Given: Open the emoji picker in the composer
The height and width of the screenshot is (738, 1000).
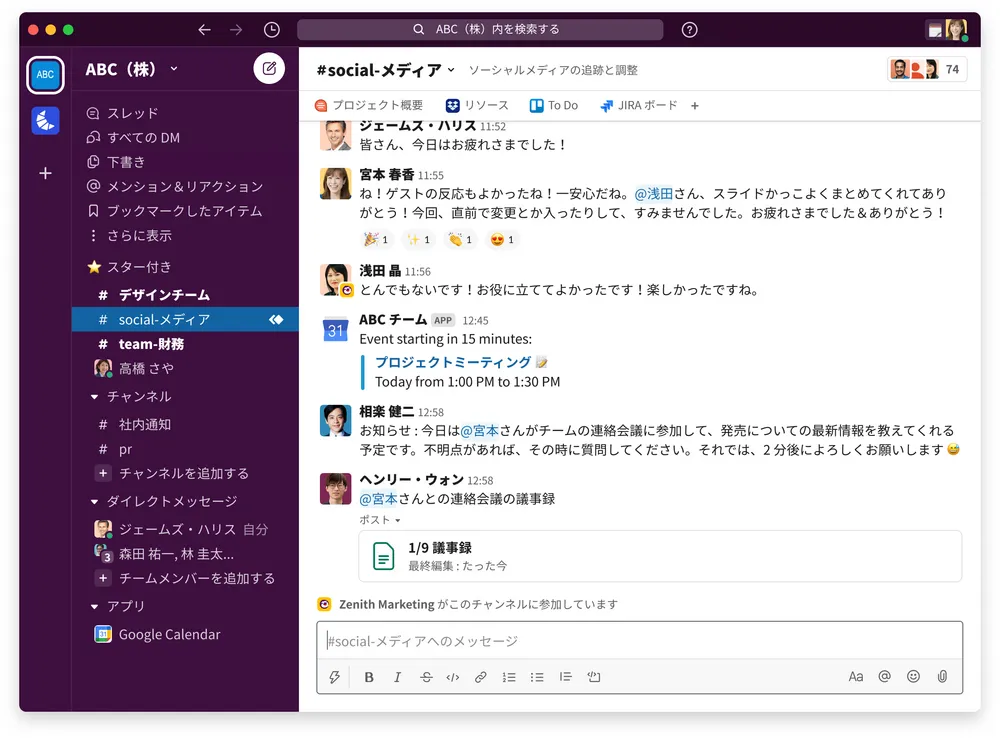Looking at the screenshot, I should pyautogui.click(x=912, y=677).
